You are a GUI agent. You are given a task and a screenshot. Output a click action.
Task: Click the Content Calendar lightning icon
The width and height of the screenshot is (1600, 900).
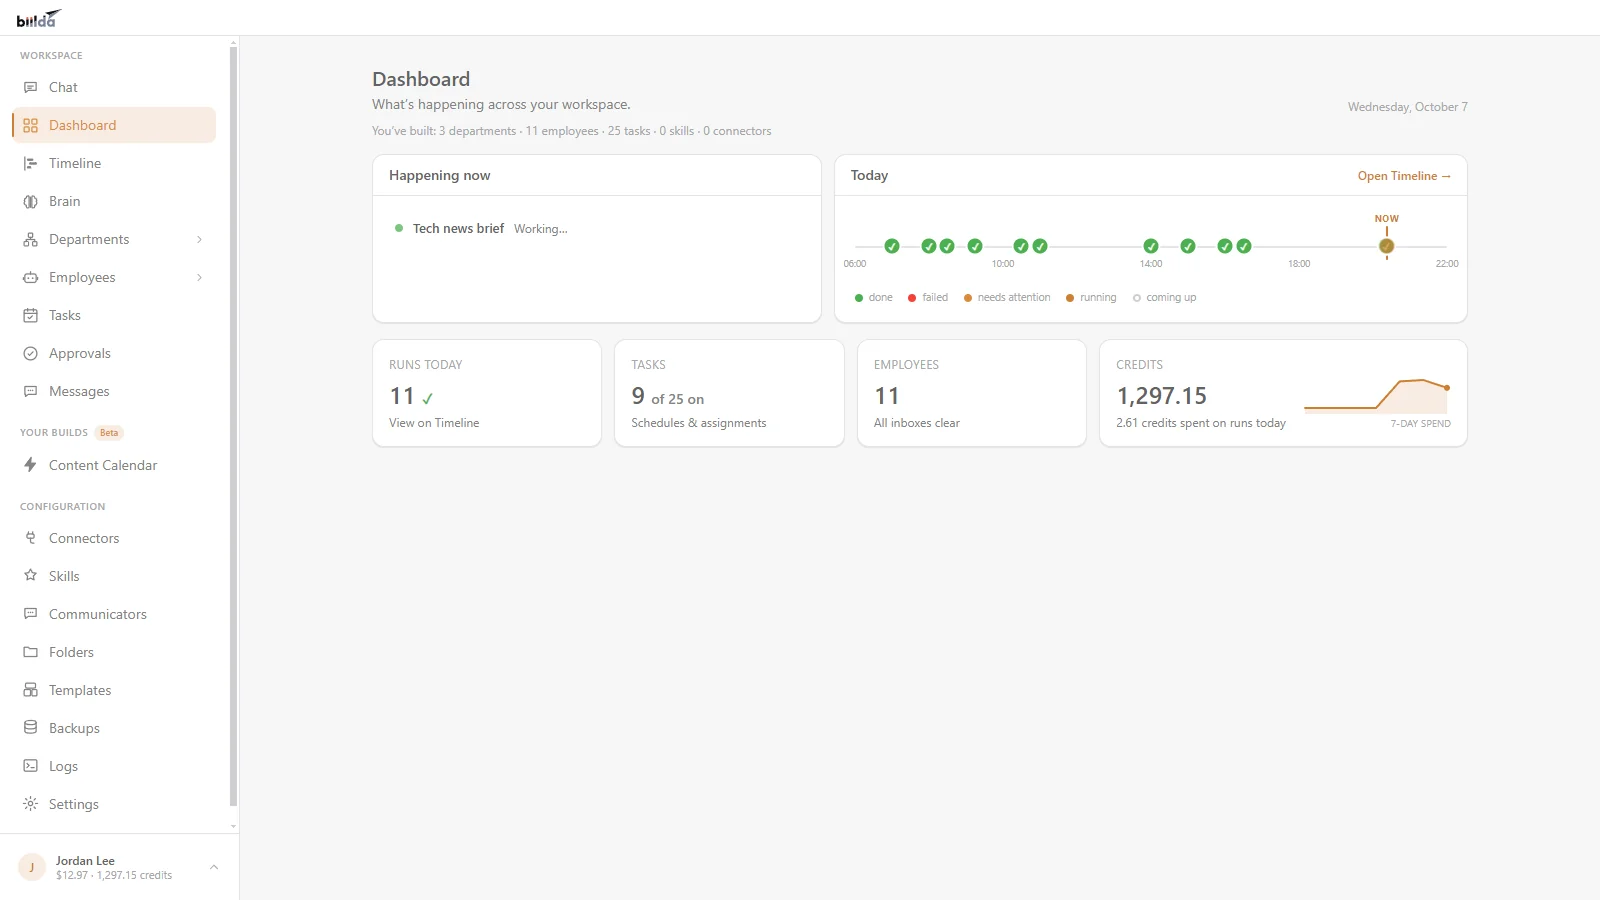tap(31, 465)
